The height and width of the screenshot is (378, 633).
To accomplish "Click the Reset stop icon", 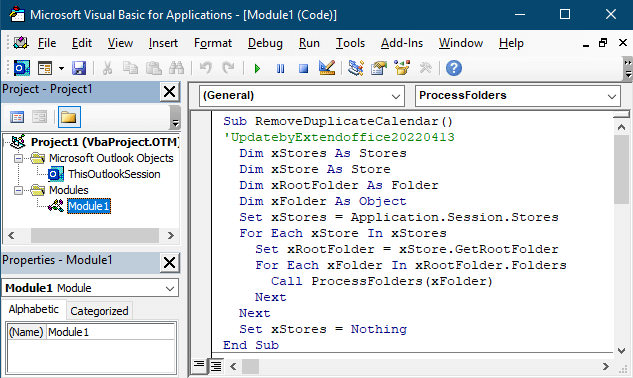I will point(303,68).
